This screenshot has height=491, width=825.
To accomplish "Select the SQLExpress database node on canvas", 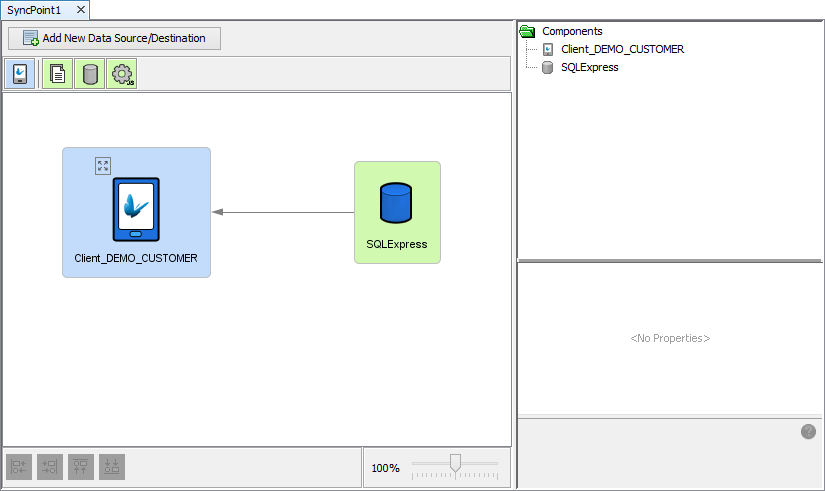I will pyautogui.click(x=397, y=212).
